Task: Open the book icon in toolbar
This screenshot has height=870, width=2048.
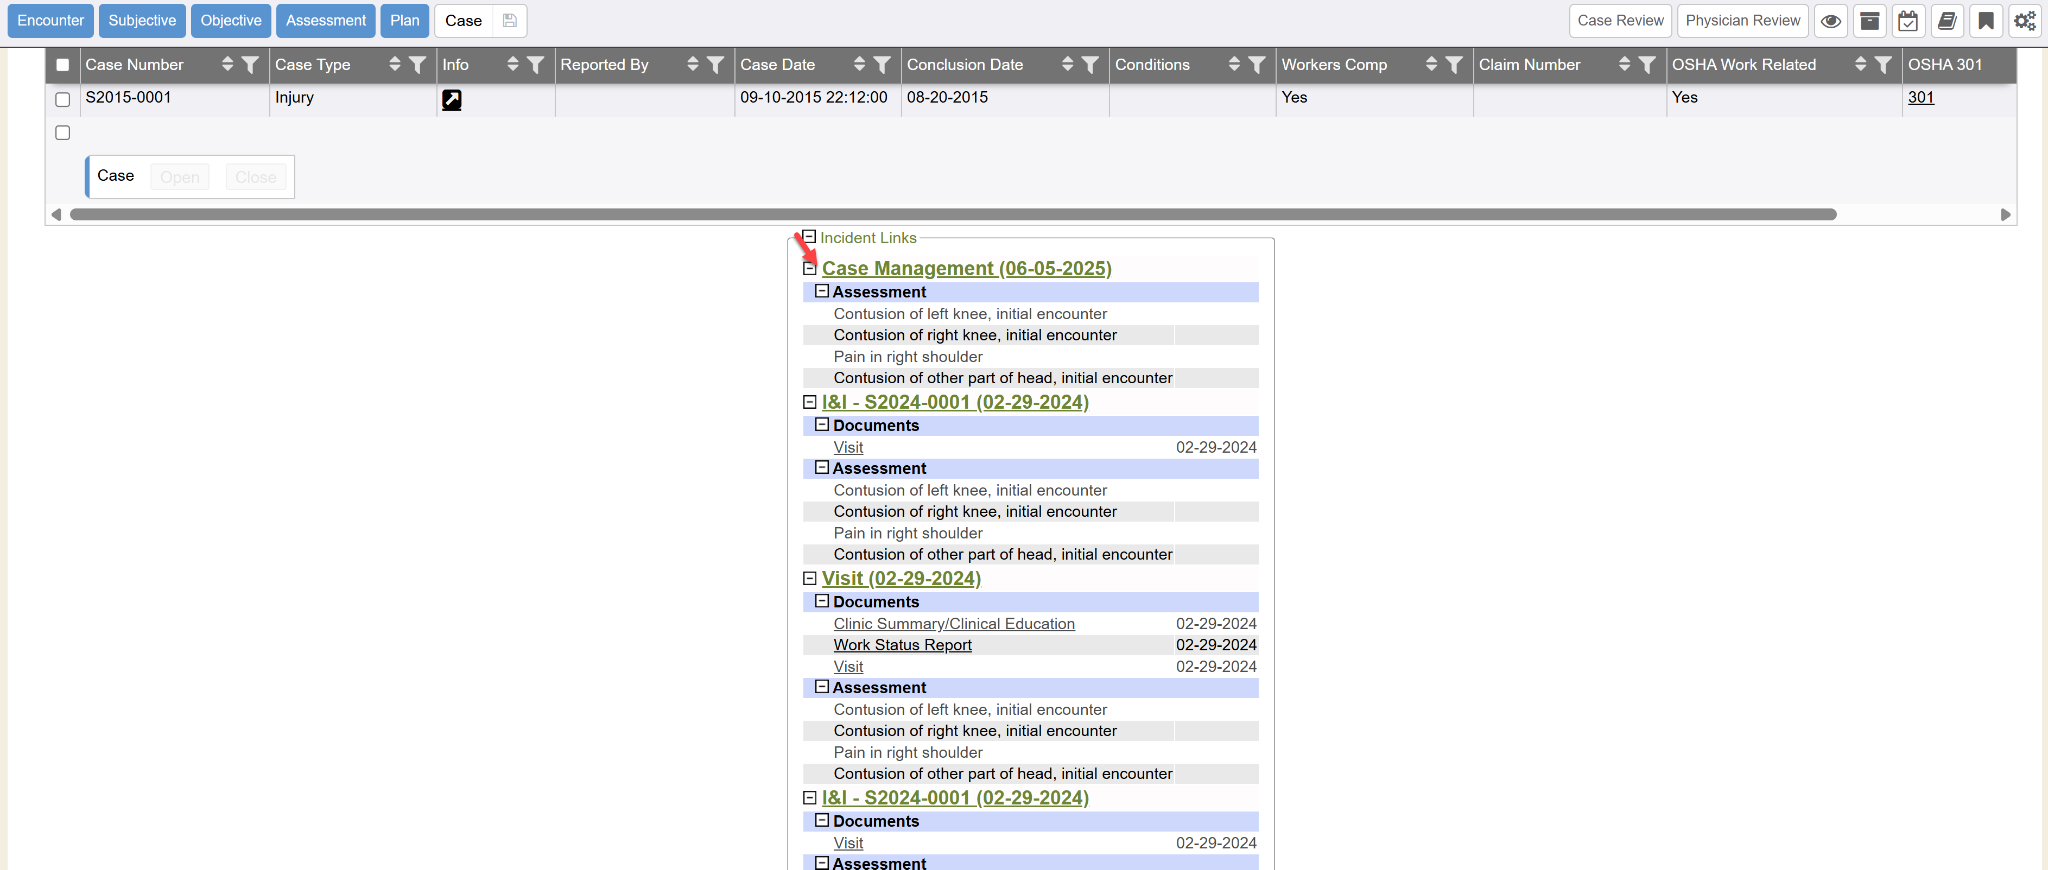Action: click(x=1947, y=21)
